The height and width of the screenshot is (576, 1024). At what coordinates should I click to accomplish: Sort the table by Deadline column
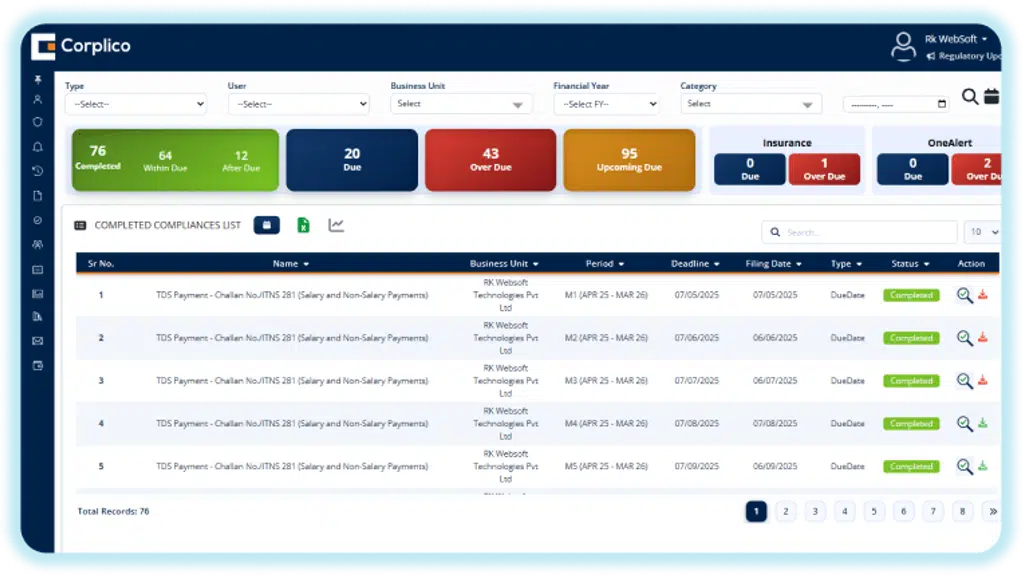[695, 264]
